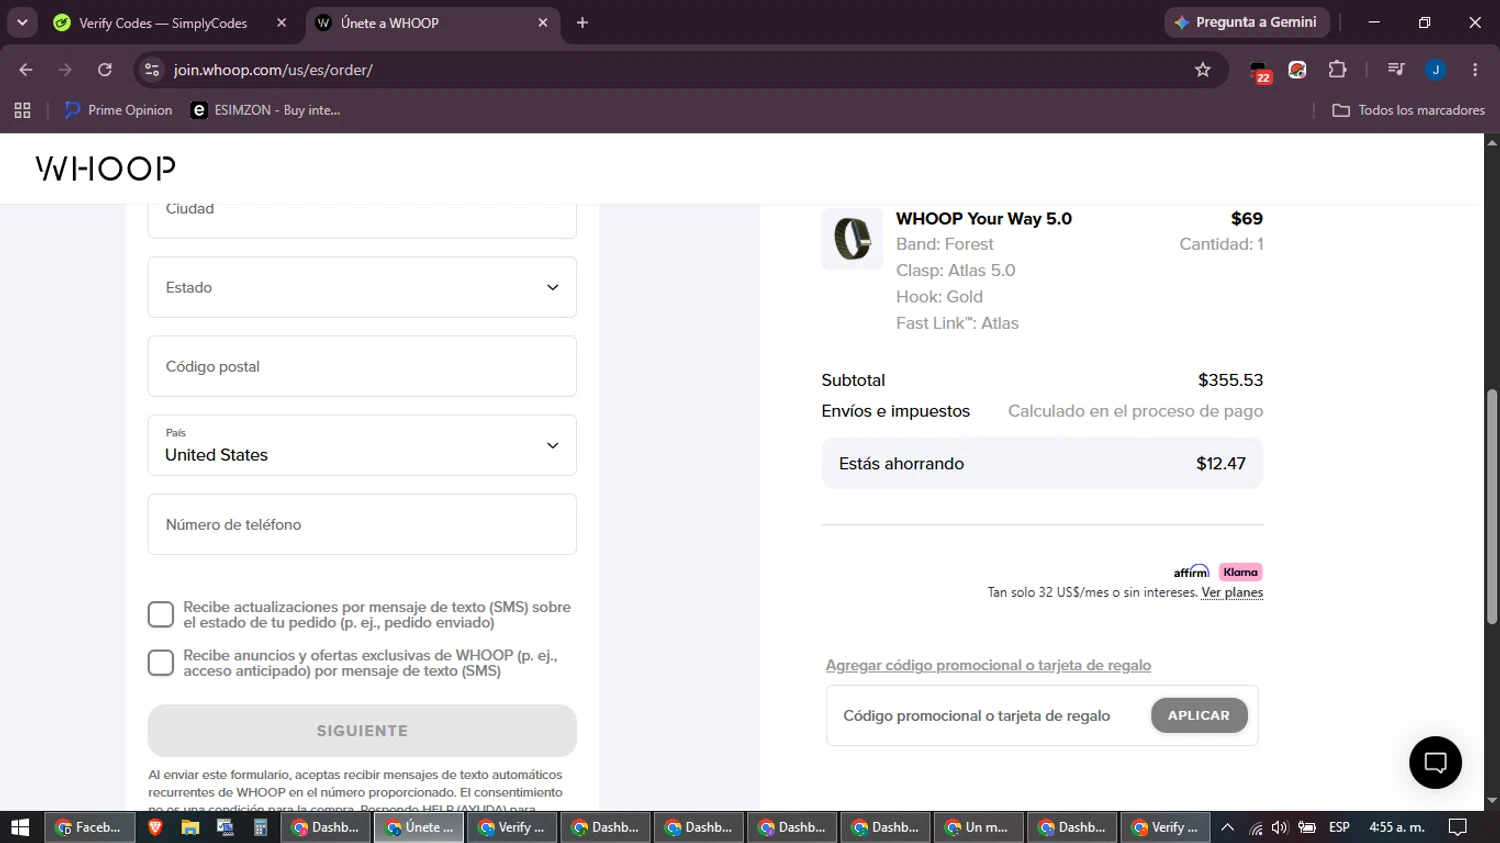Switch the ESP input language
Screen dimensions: 1500x843
coord(1339,827)
